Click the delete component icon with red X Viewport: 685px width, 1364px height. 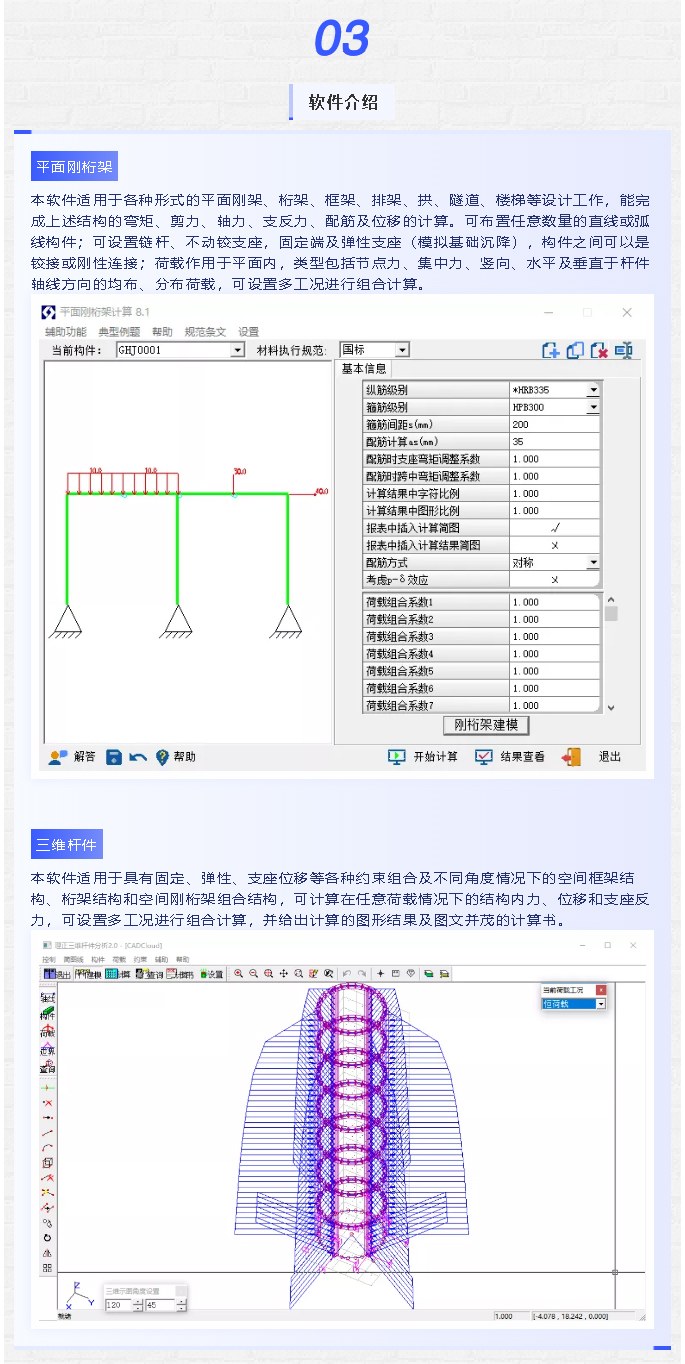pyautogui.click(x=599, y=350)
